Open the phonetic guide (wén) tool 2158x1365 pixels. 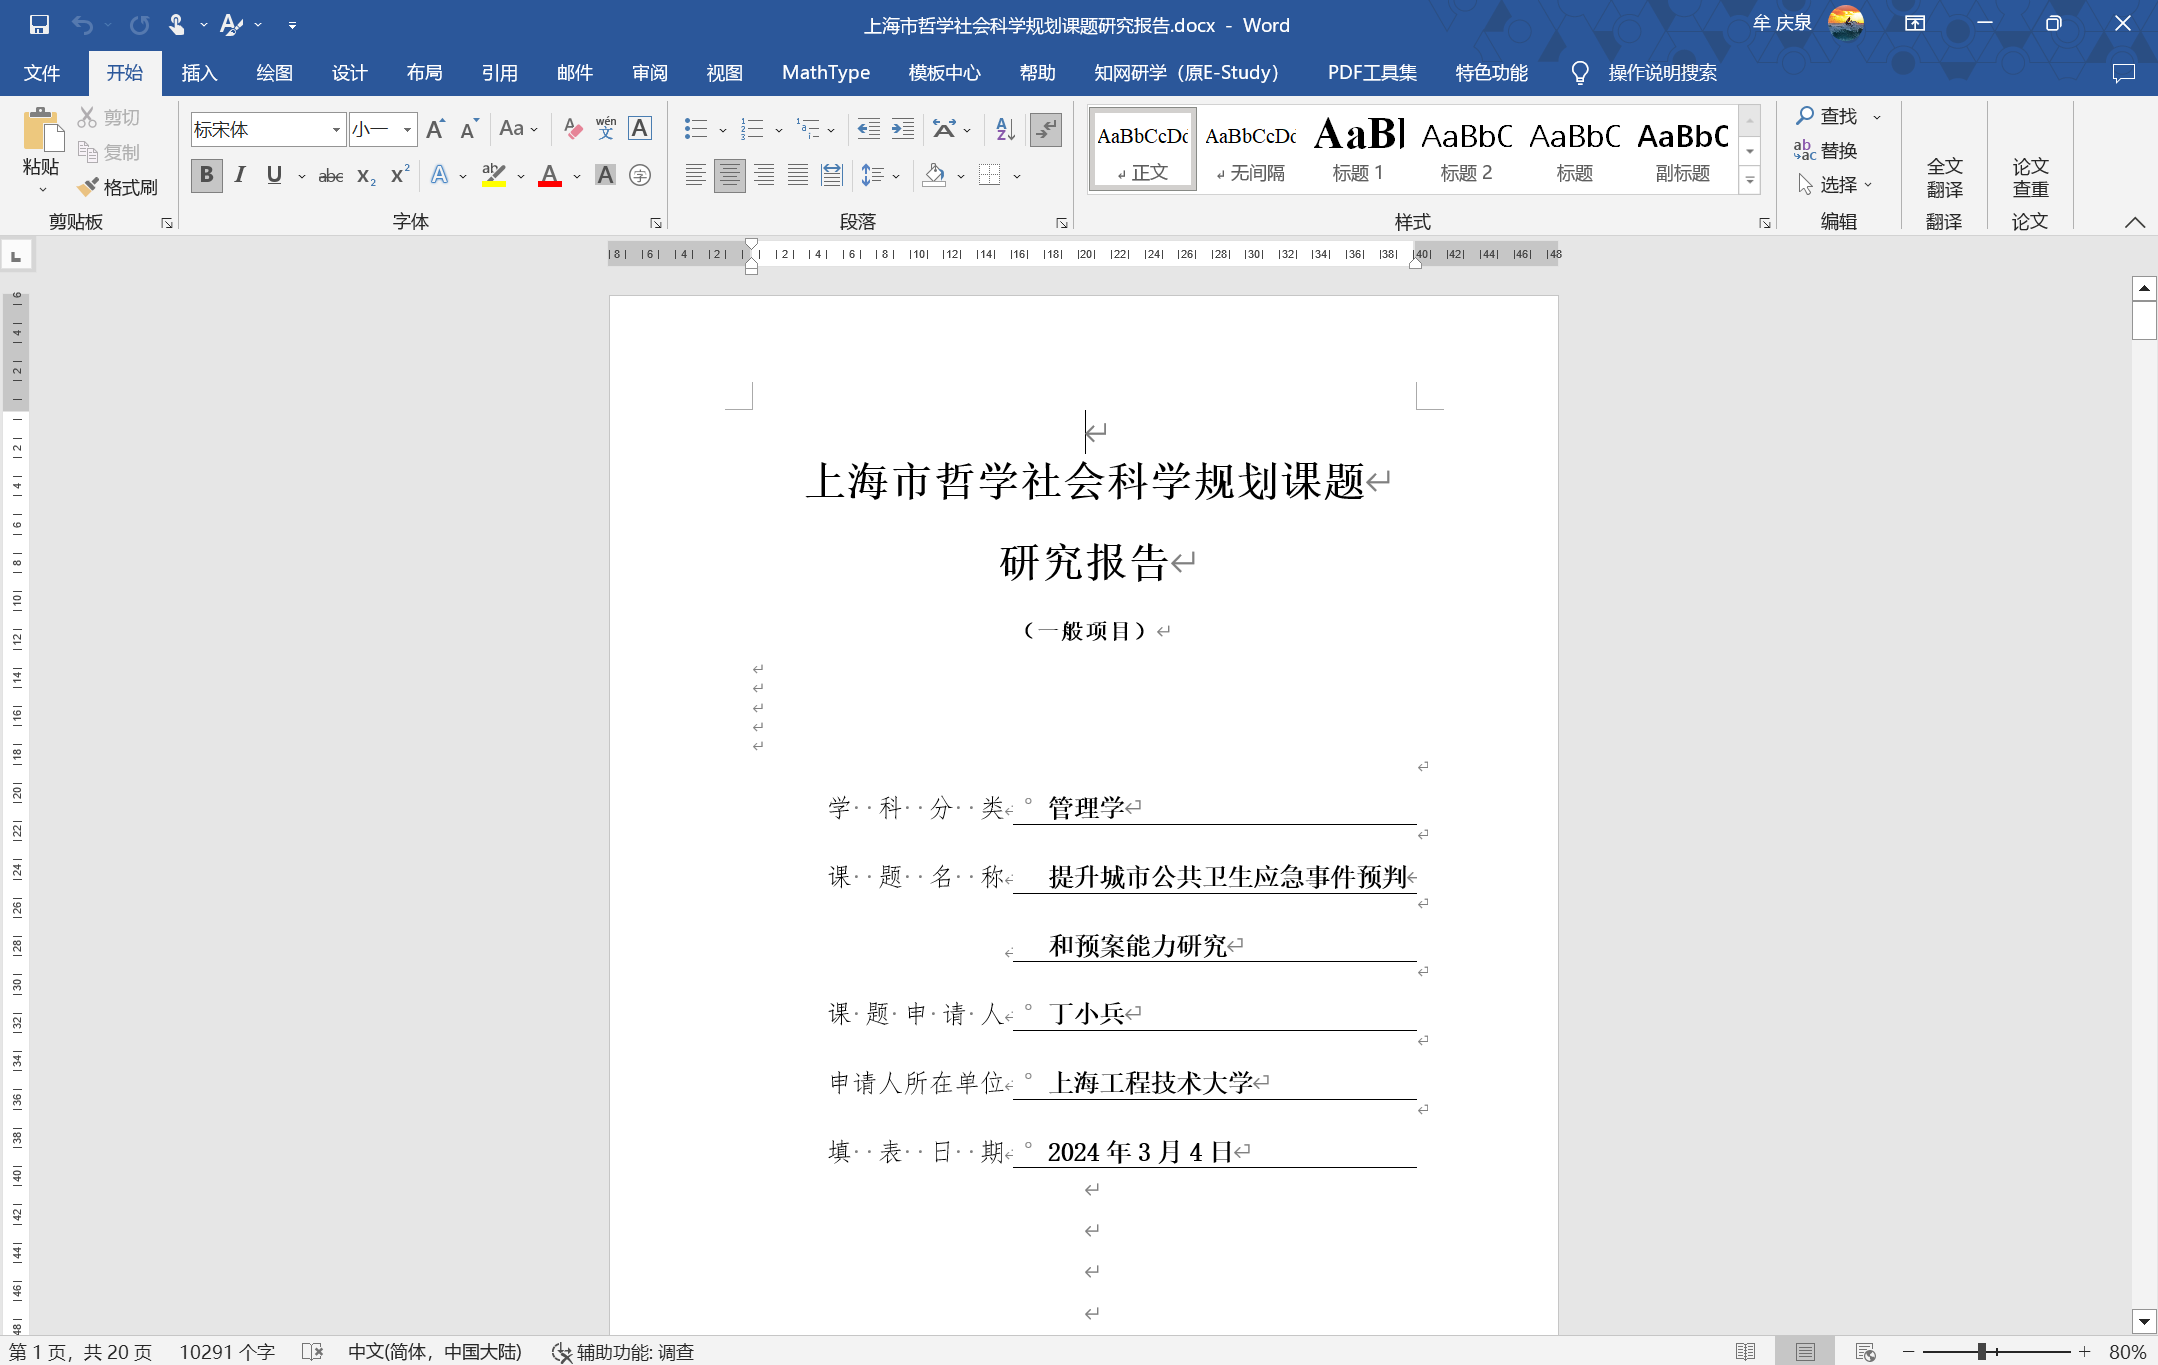coord(606,129)
